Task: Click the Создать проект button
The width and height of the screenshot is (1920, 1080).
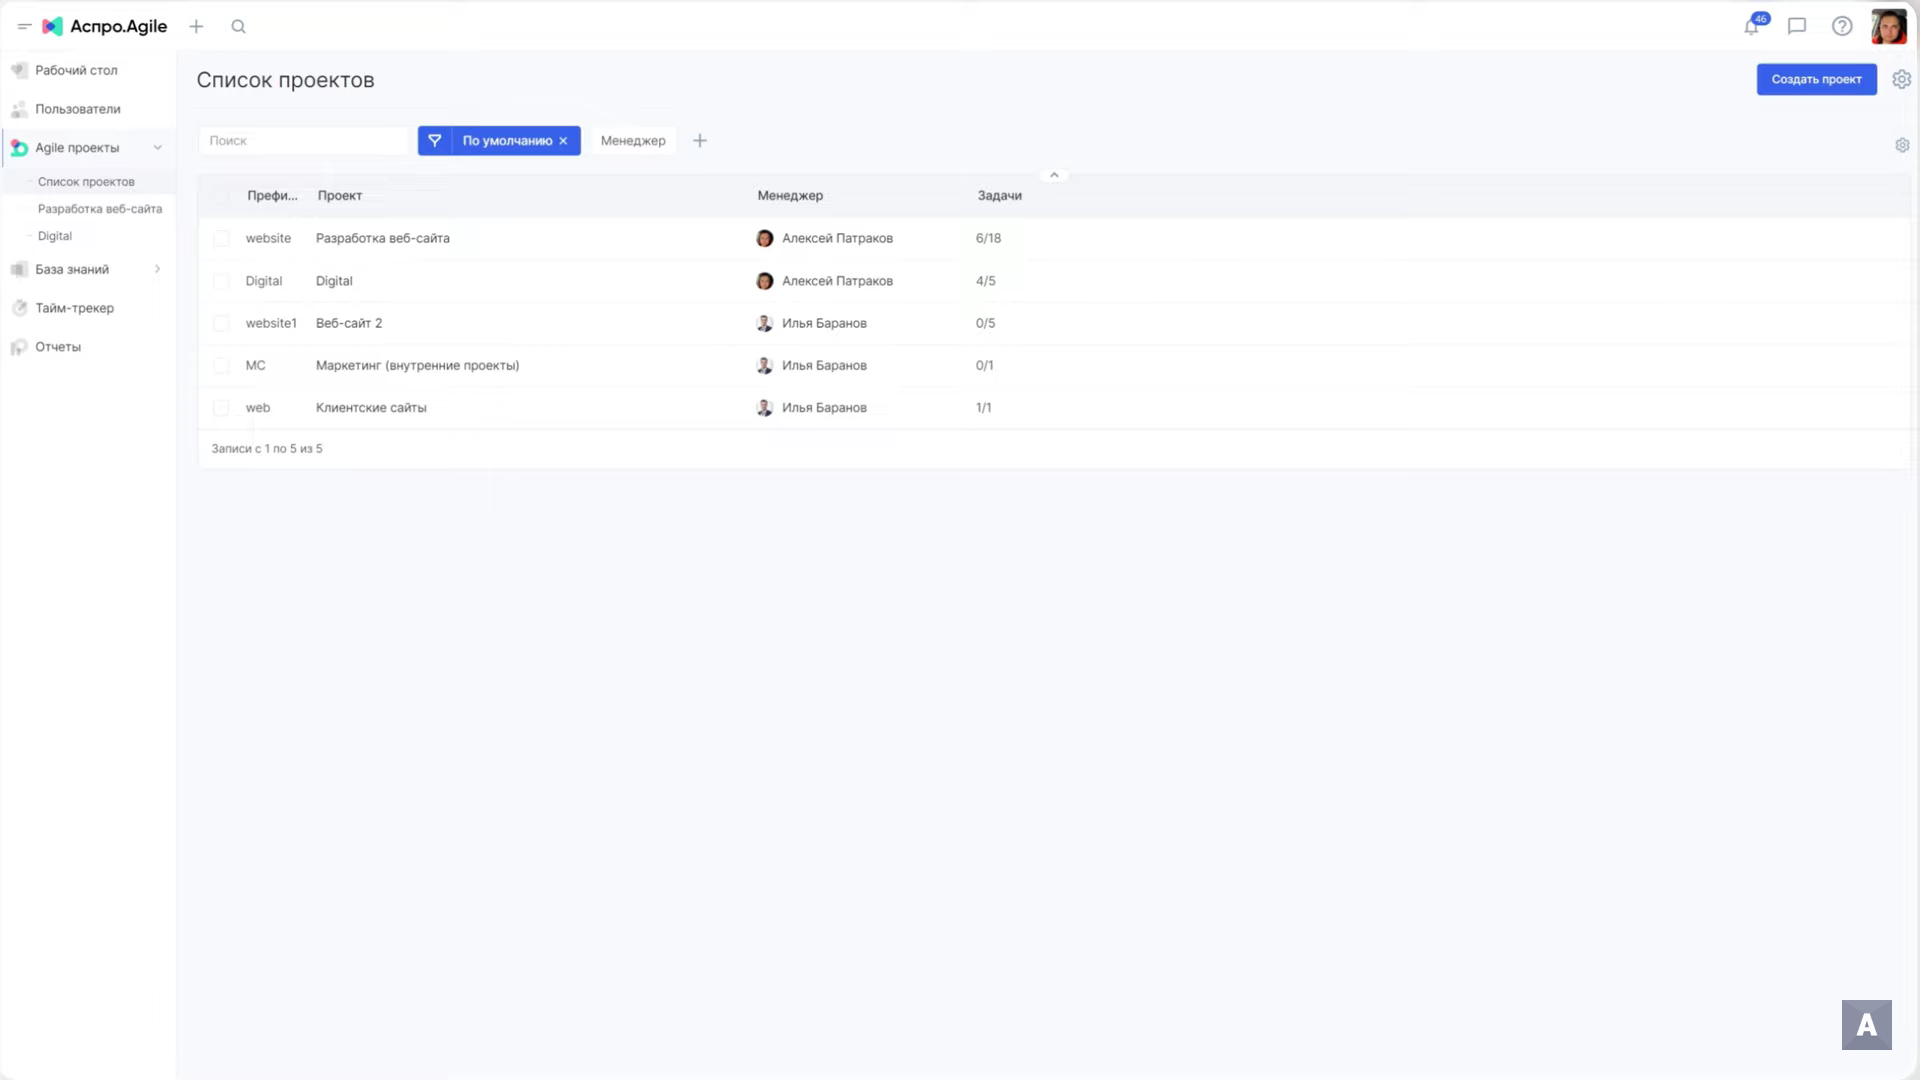Action: (1816, 79)
